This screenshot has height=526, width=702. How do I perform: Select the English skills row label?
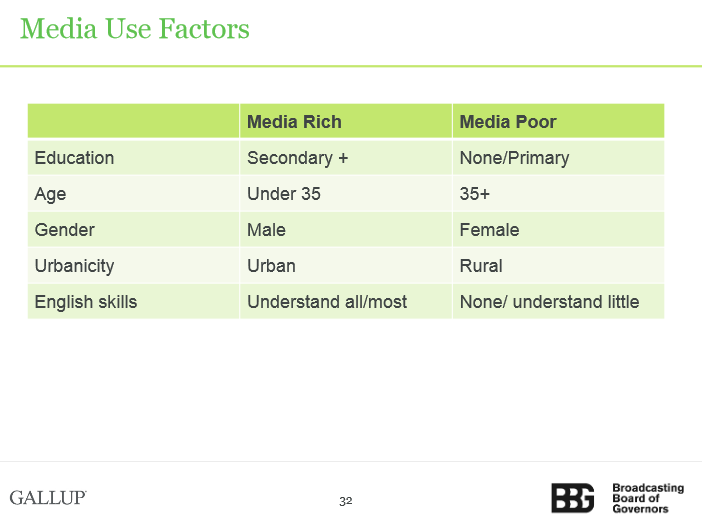pyautogui.click(x=133, y=302)
